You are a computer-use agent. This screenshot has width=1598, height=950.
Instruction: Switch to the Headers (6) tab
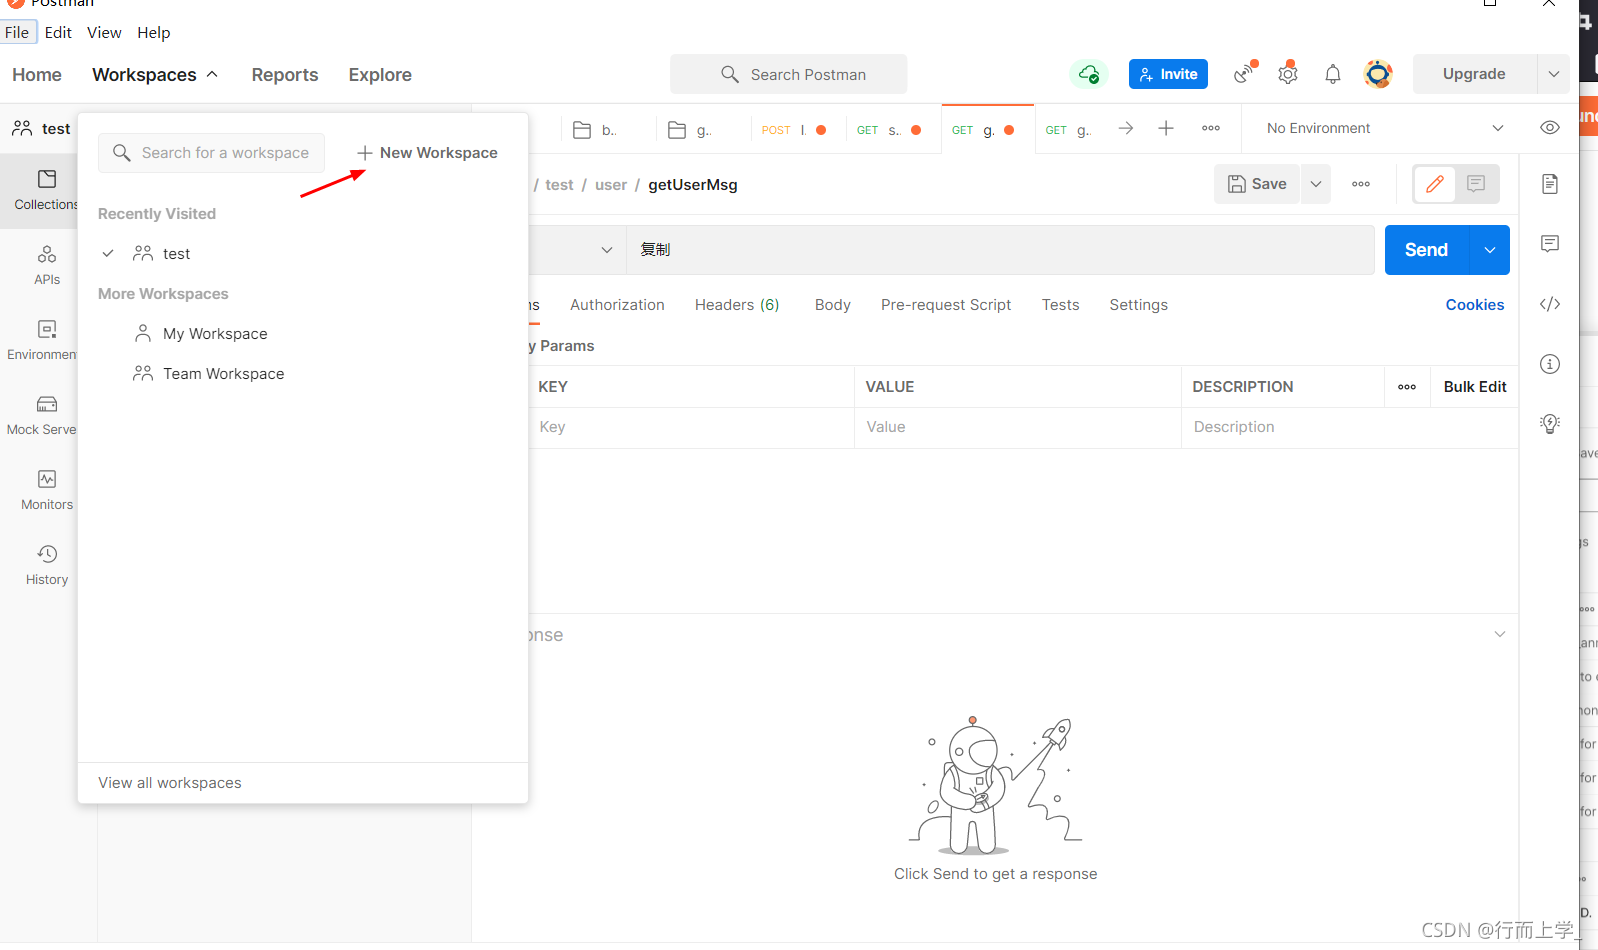click(x=737, y=305)
